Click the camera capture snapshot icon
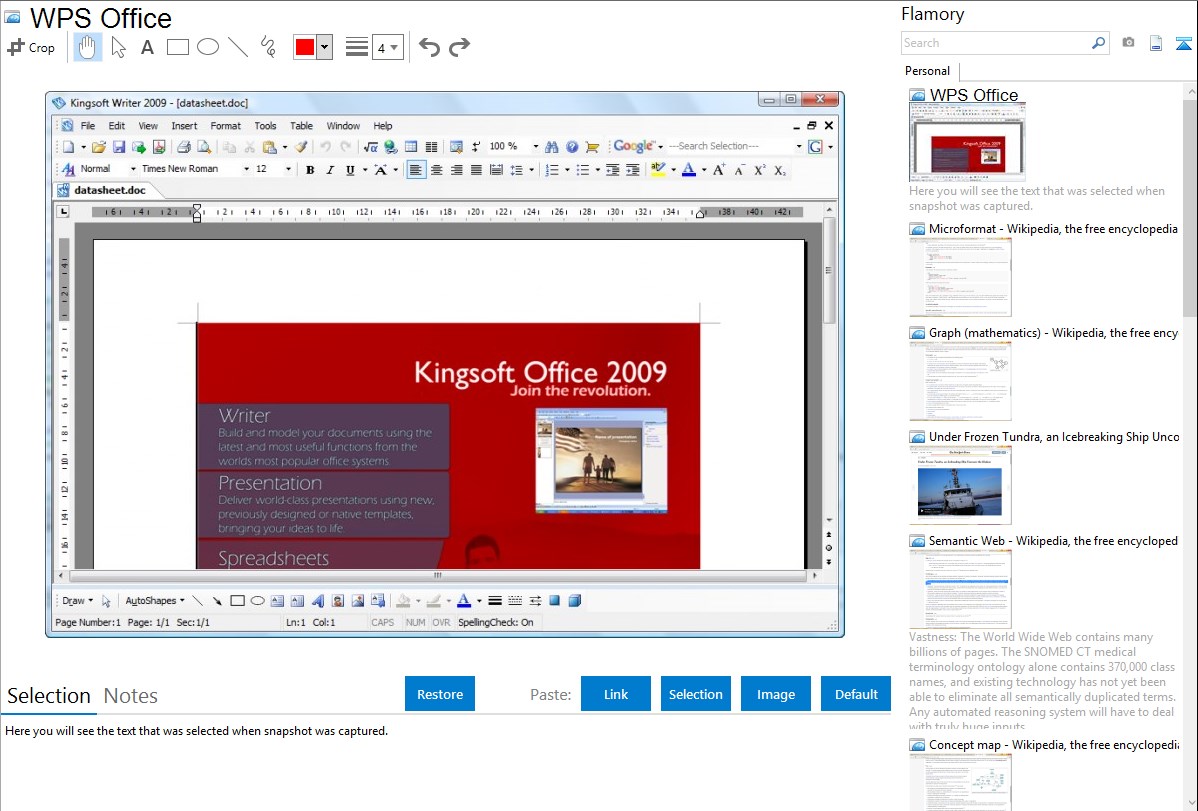The height and width of the screenshot is (811, 1198). (1128, 43)
